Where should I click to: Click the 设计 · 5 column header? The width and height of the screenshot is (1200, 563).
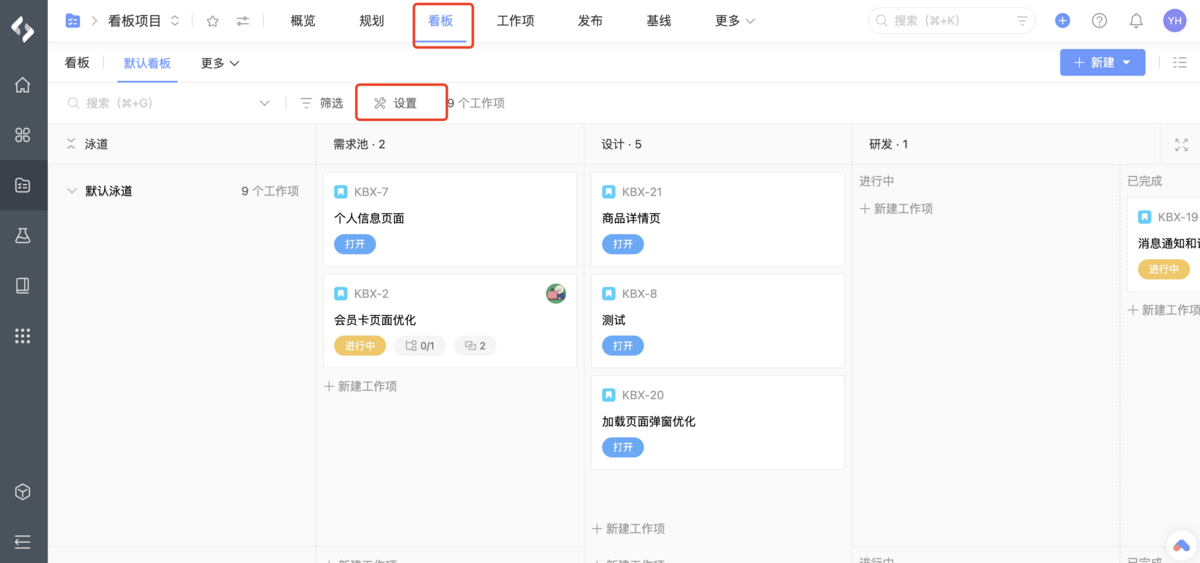622,144
